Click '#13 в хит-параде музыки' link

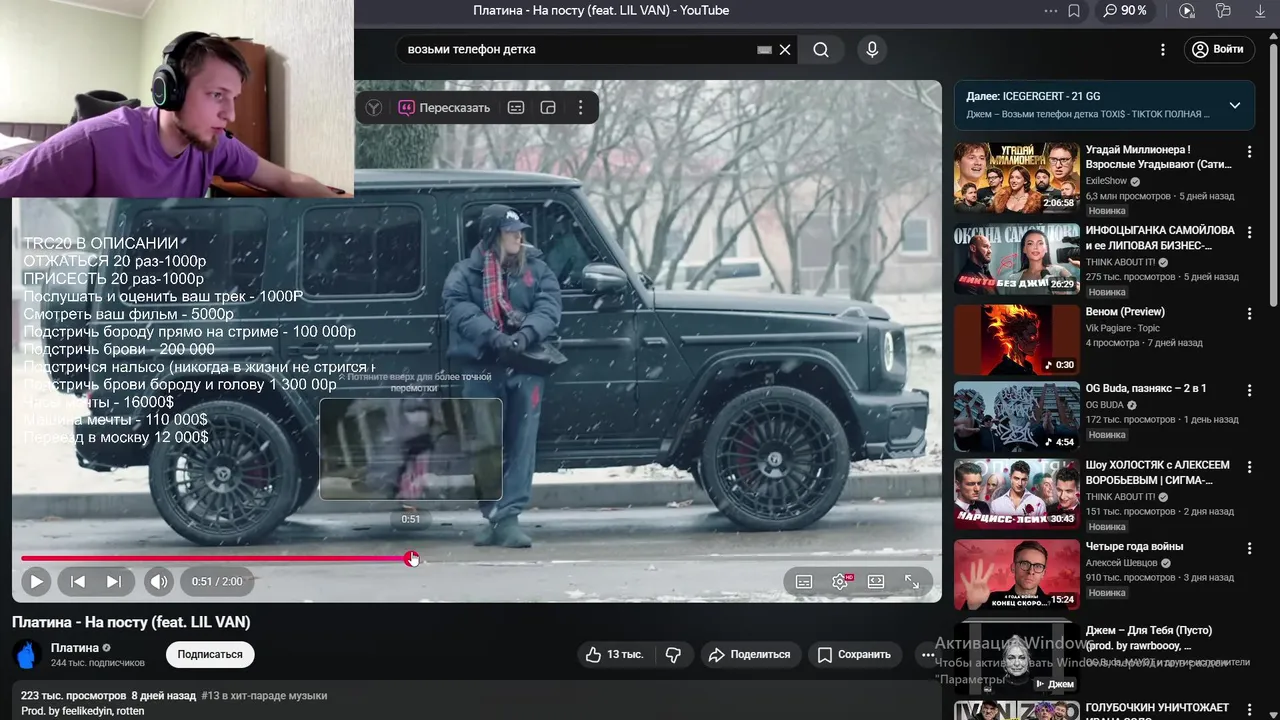click(264, 696)
